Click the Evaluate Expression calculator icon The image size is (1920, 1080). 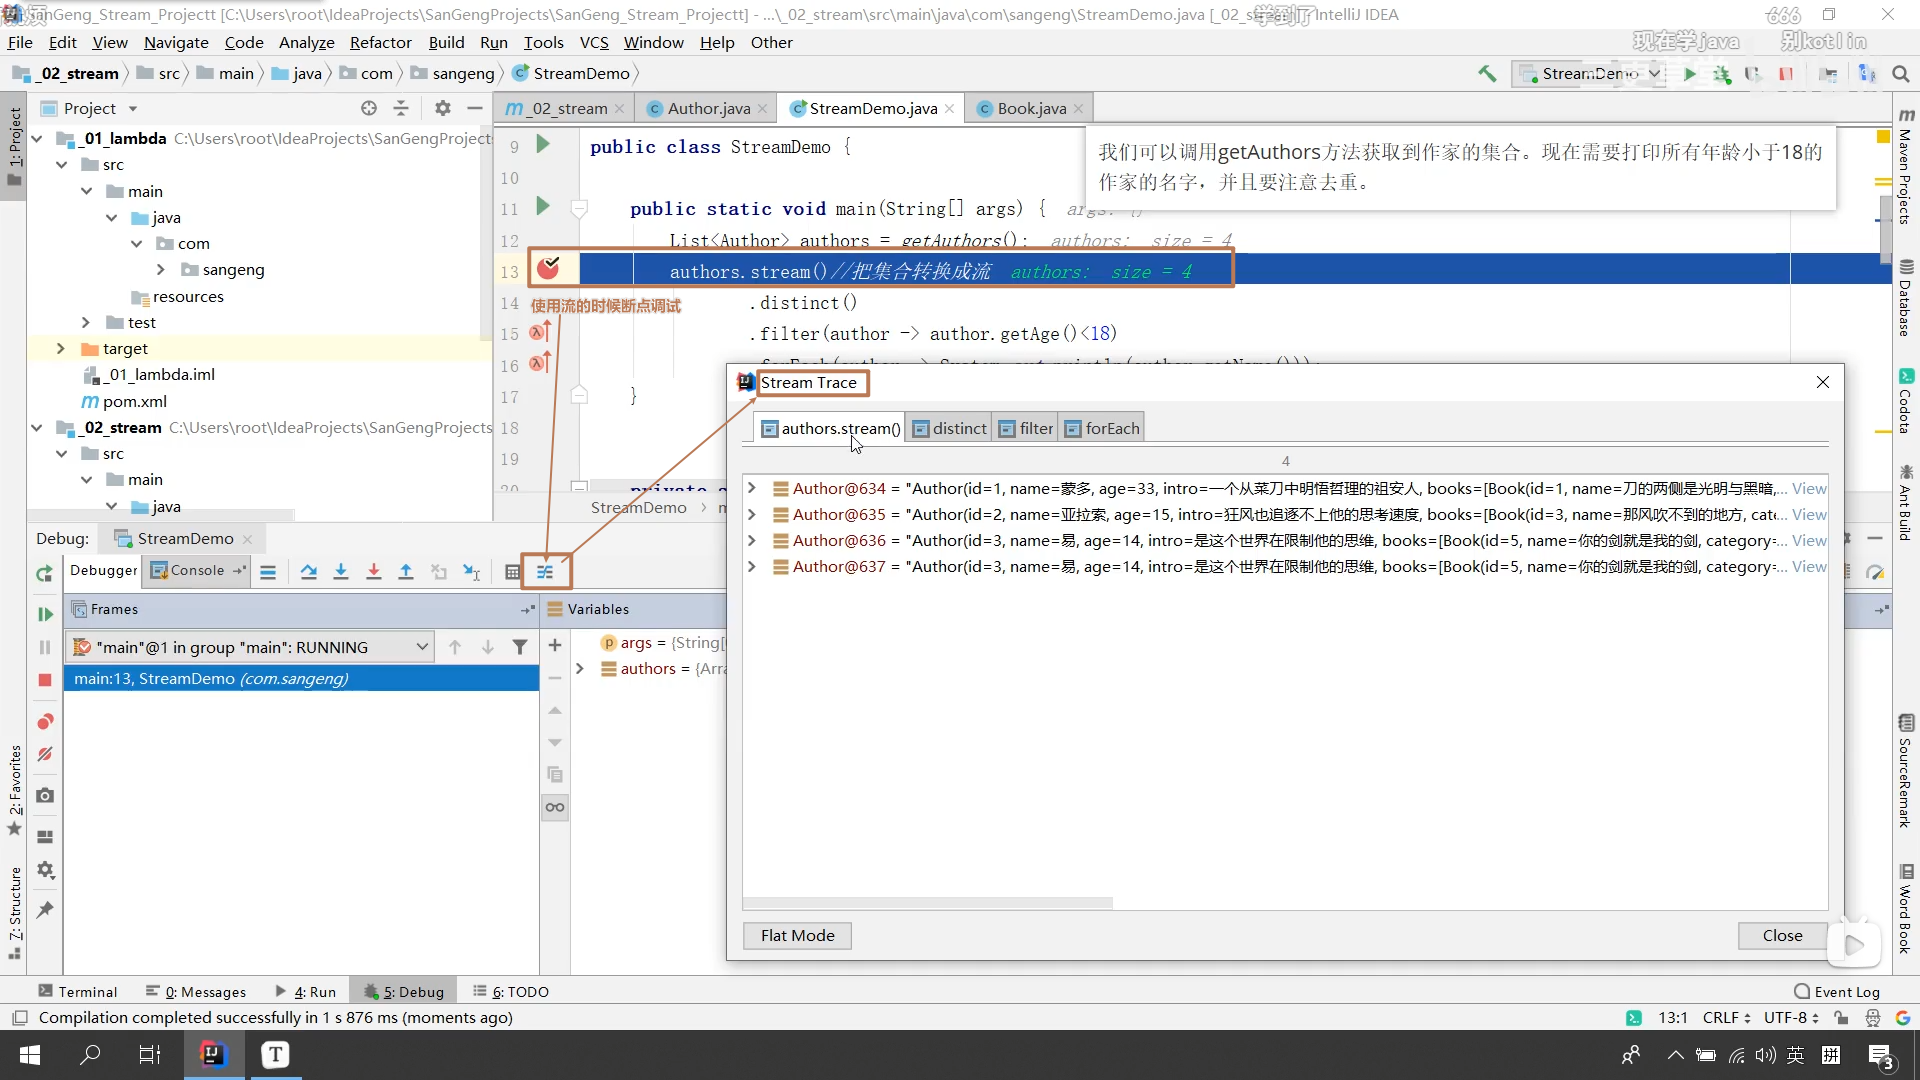512,572
